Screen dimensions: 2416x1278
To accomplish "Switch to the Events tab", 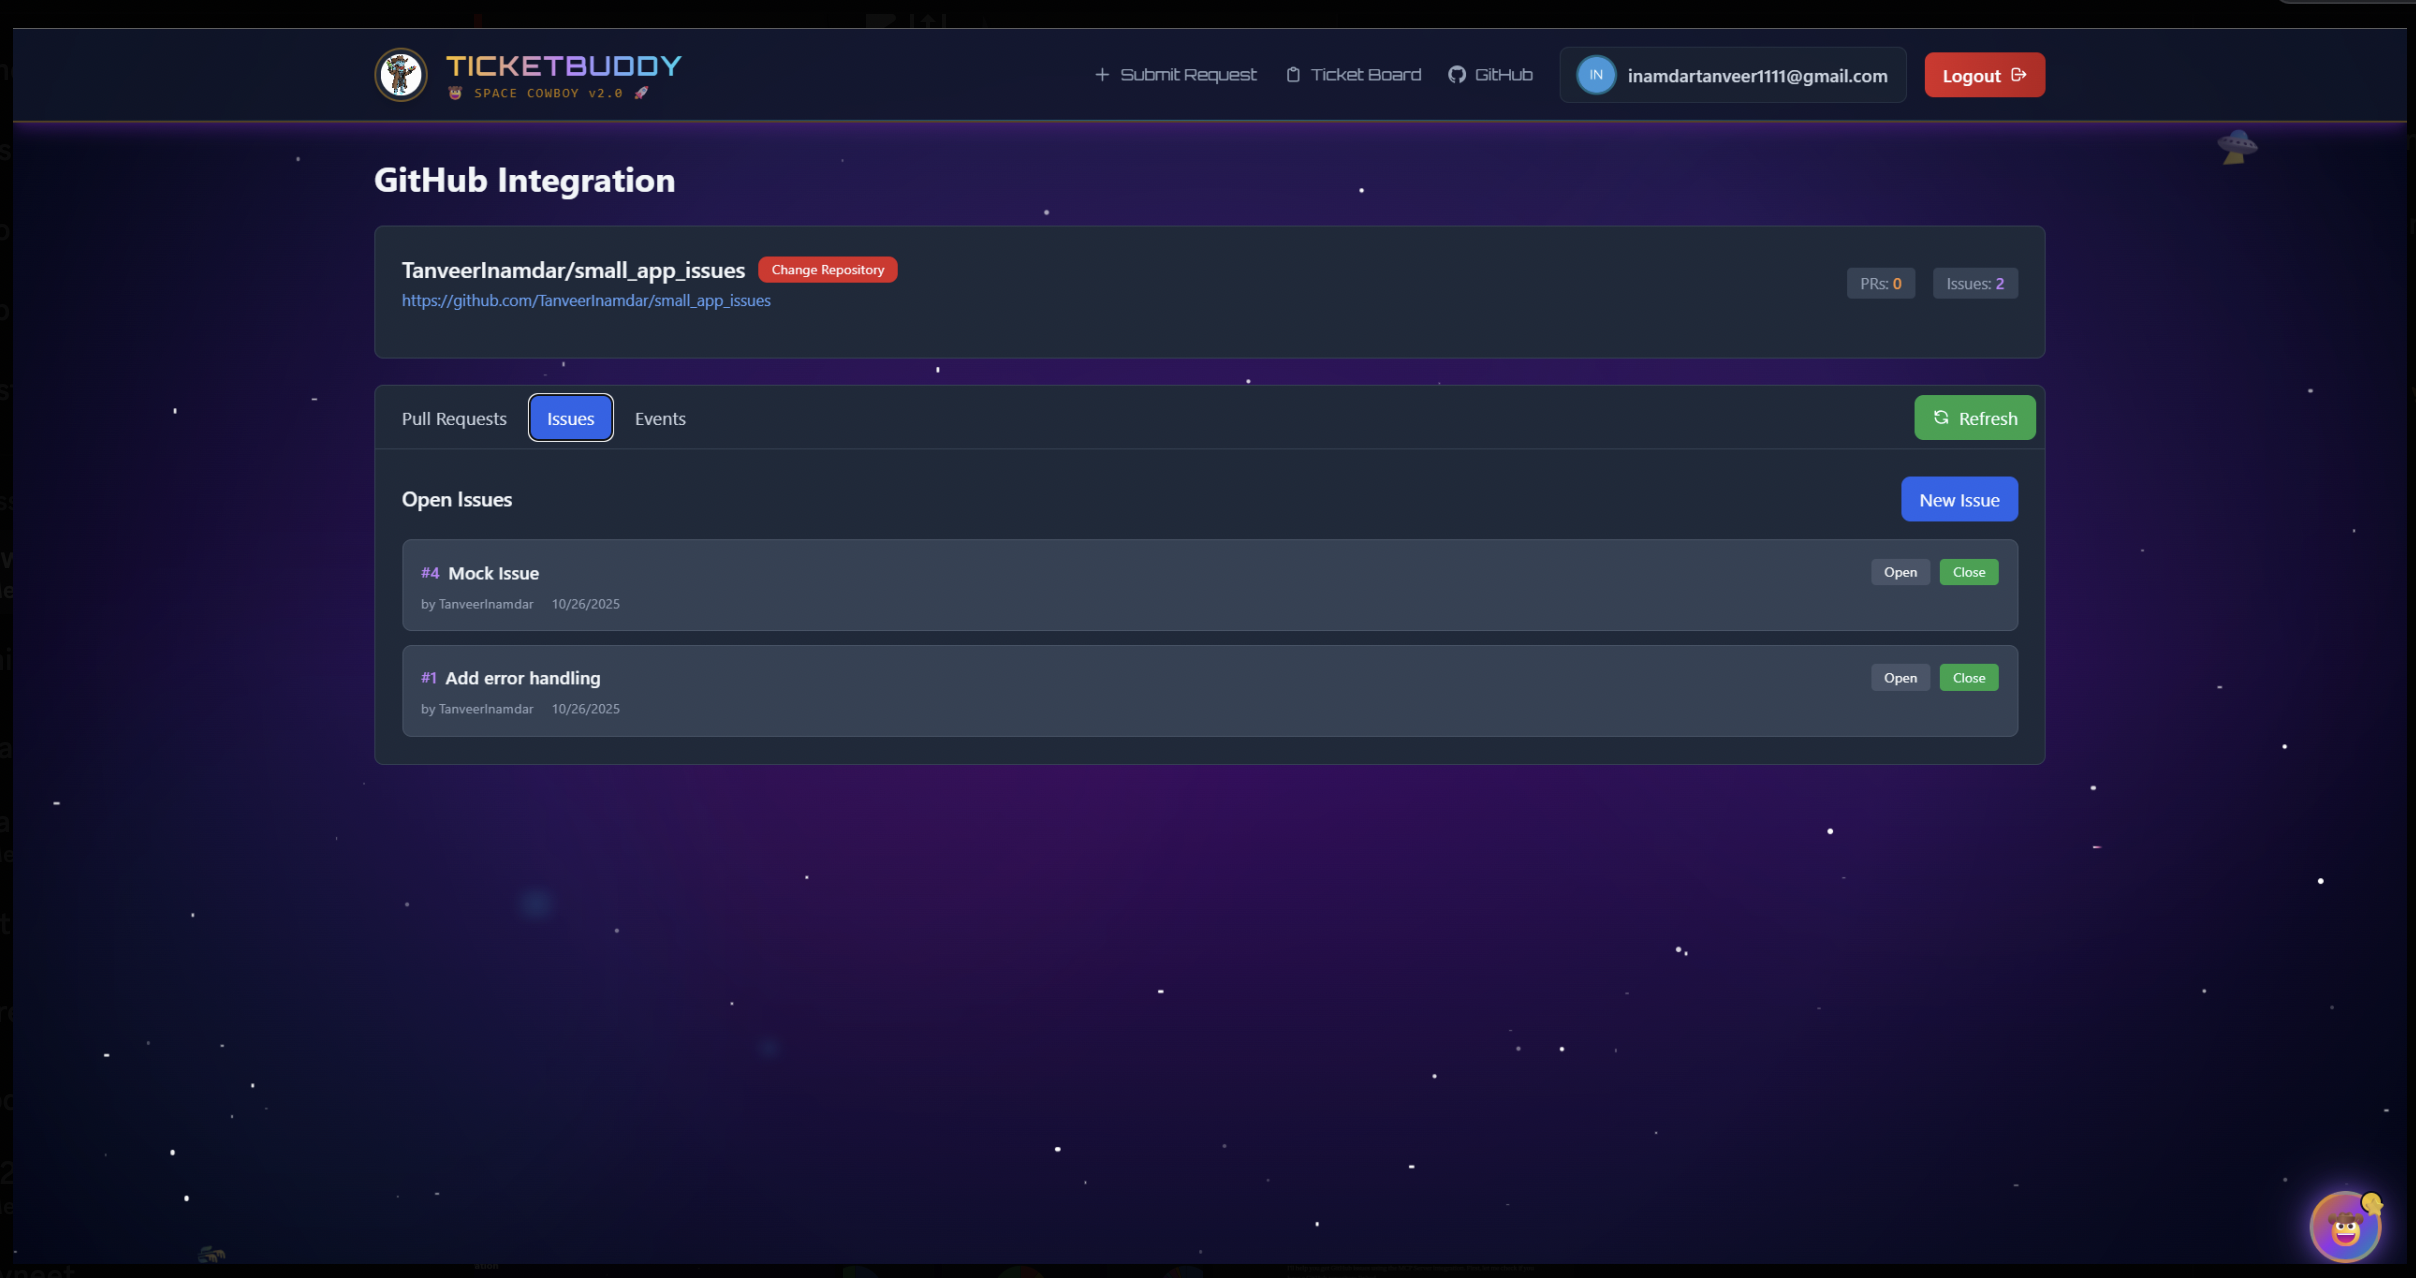I will tap(660, 419).
